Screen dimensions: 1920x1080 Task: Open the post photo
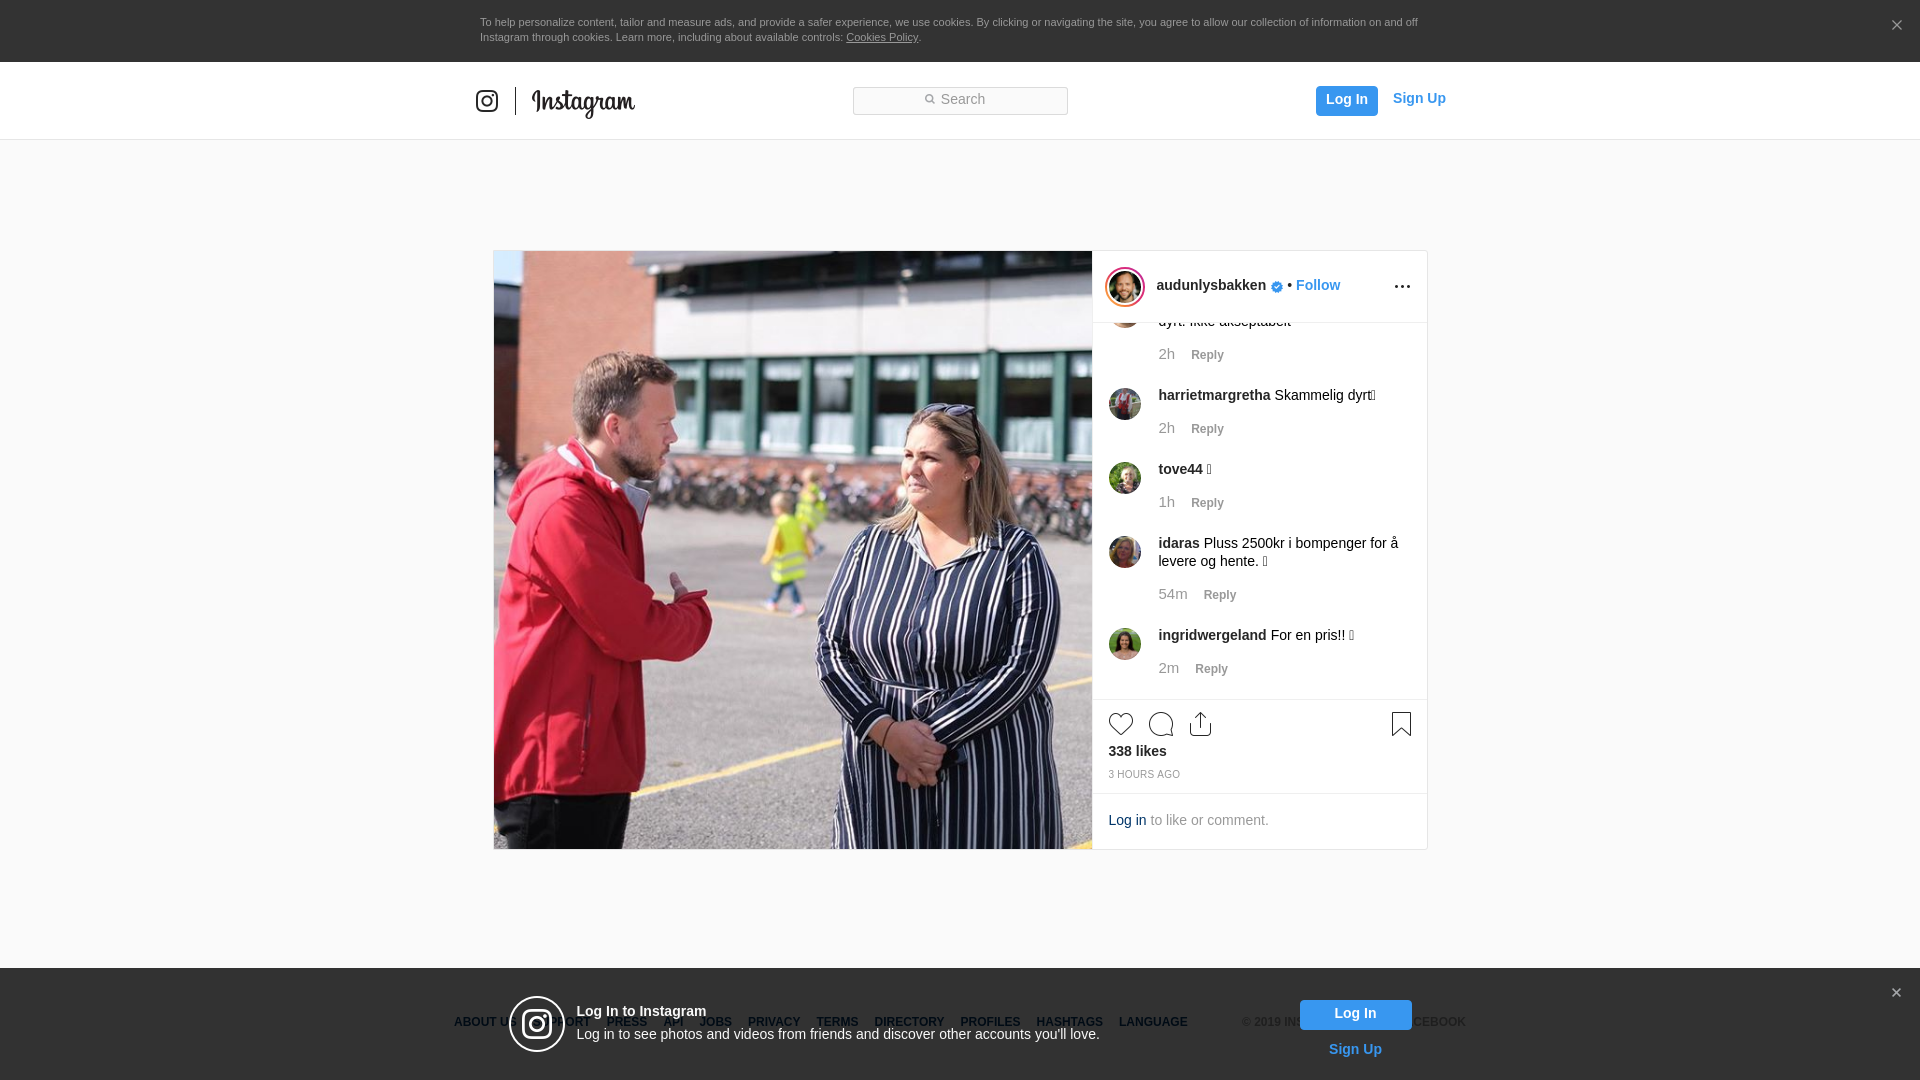(x=793, y=550)
